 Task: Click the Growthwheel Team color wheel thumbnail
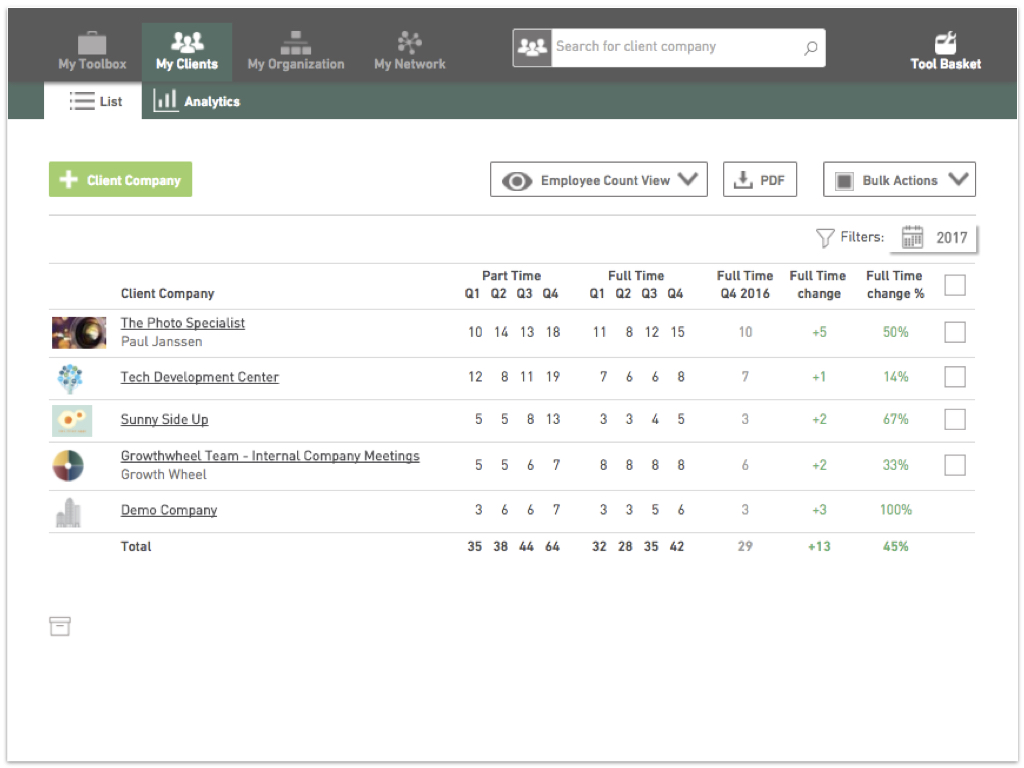69,466
